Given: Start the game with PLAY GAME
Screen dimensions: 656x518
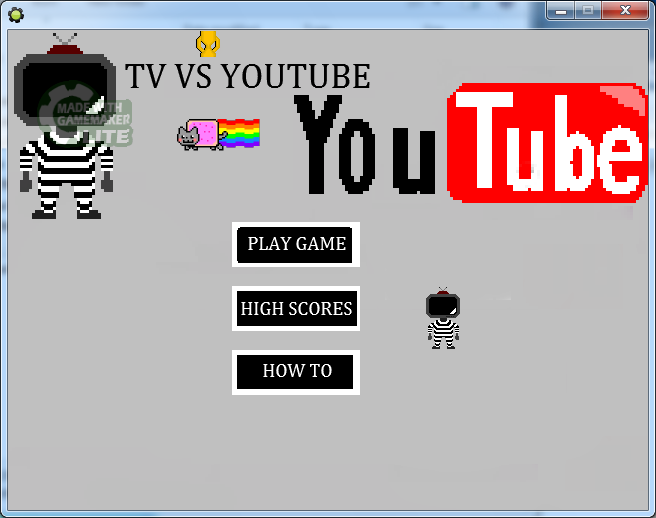Looking at the screenshot, I should click(x=296, y=244).
